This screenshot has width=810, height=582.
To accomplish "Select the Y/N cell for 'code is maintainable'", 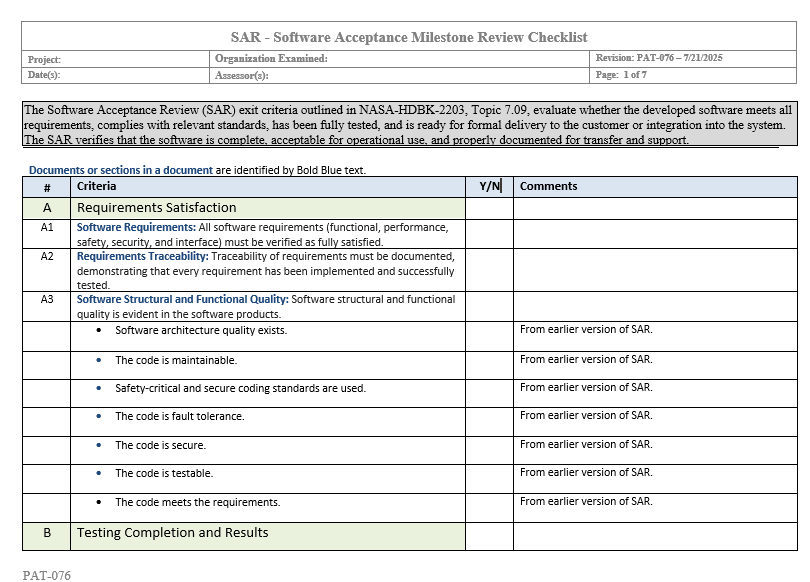I will coord(489,365).
